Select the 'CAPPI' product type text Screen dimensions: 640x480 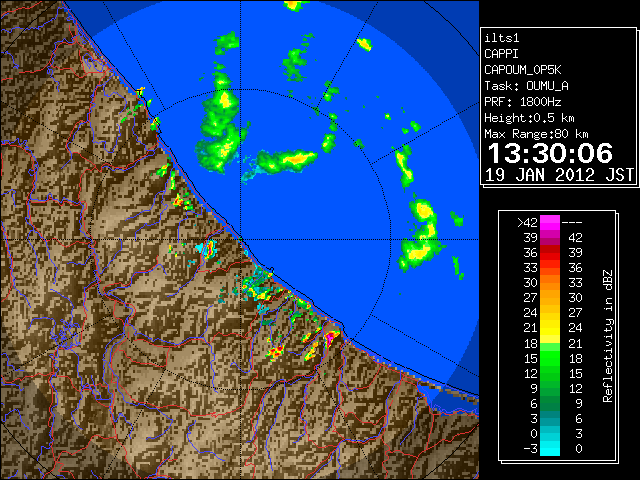coord(501,54)
